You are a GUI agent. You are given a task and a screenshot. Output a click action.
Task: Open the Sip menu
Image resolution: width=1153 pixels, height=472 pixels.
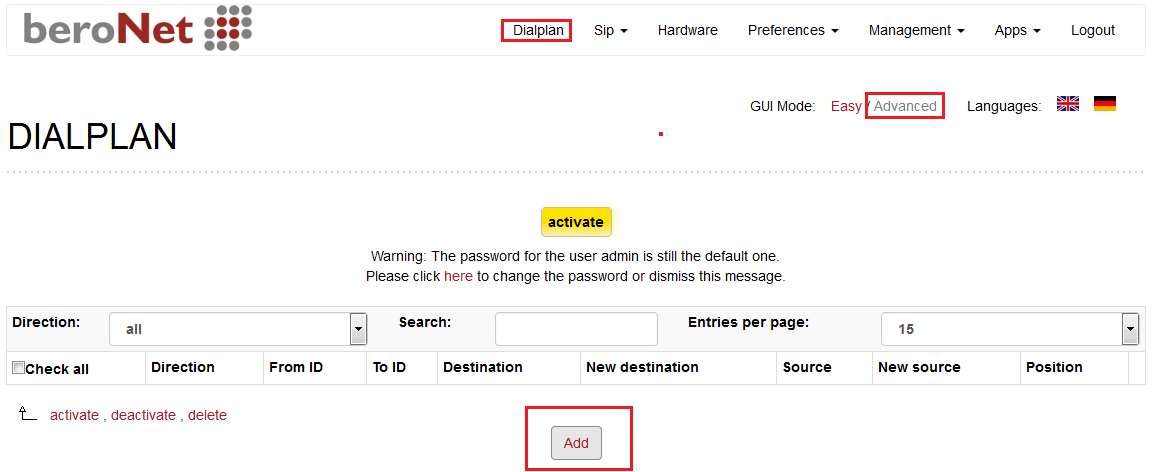[610, 30]
